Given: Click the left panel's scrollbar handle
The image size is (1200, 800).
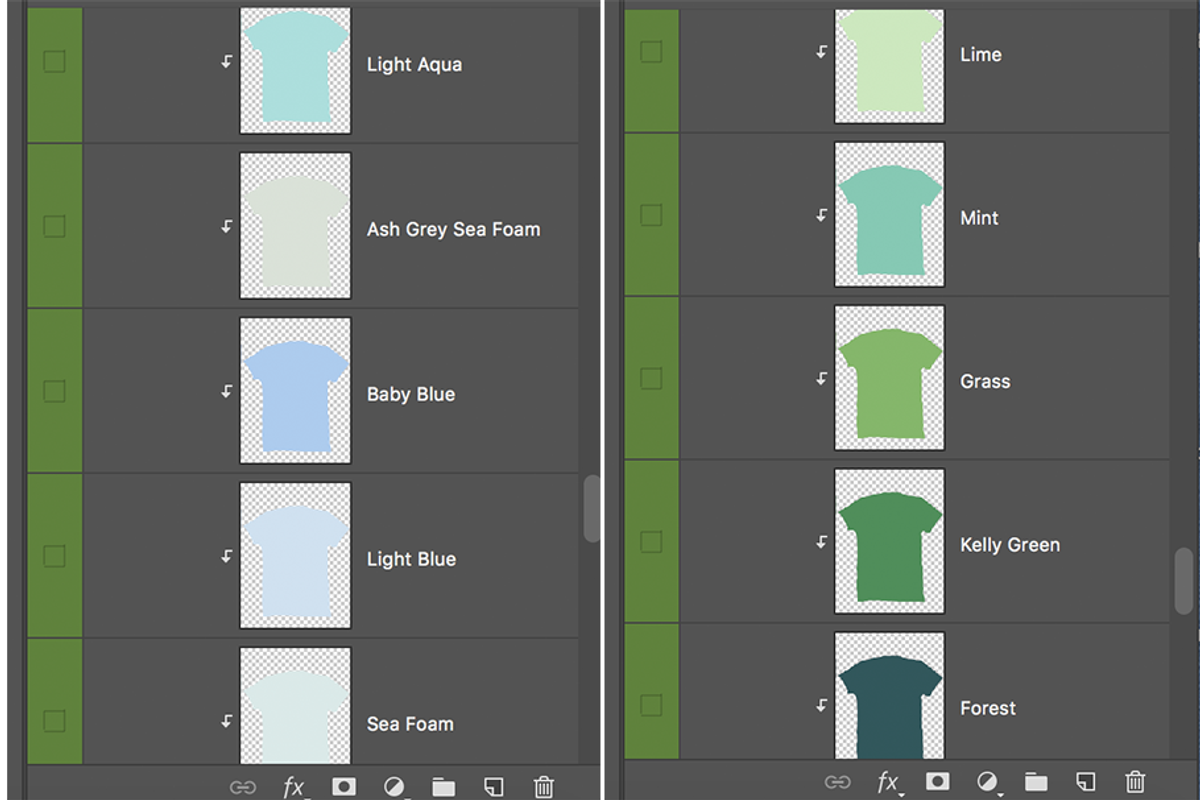Looking at the screenshot, I should click(x=592, y=509).
